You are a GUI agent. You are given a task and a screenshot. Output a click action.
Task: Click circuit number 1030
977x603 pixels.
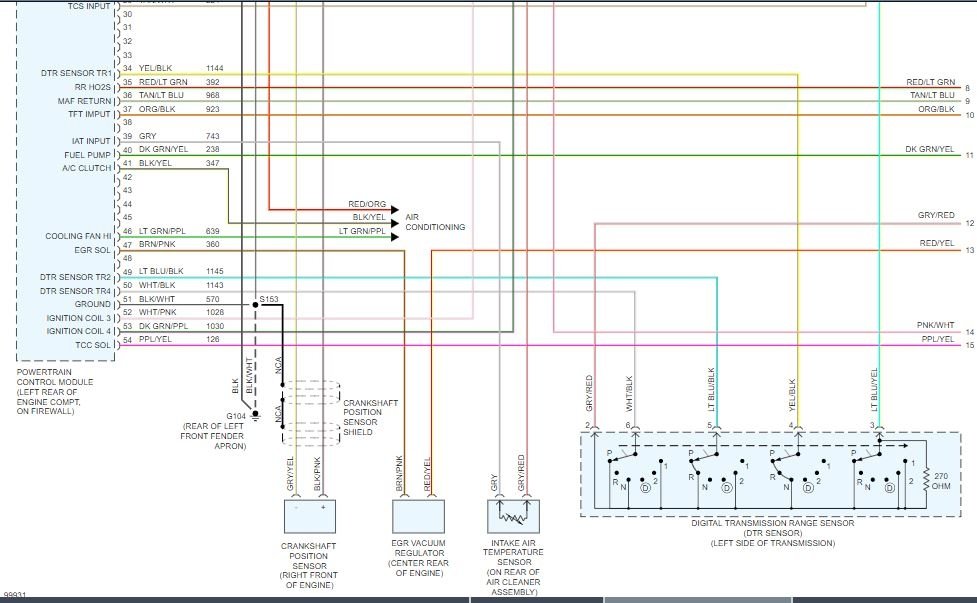tap(214, 326)
